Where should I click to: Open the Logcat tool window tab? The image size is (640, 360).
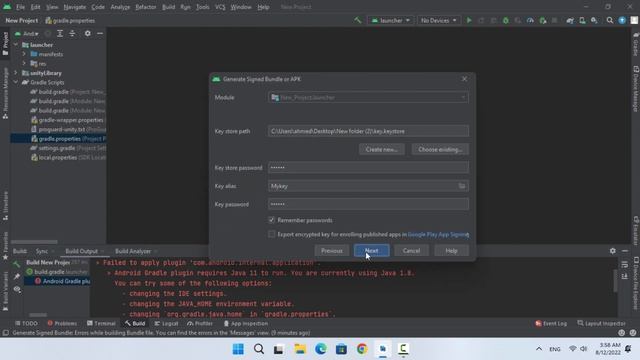[166, 323]
